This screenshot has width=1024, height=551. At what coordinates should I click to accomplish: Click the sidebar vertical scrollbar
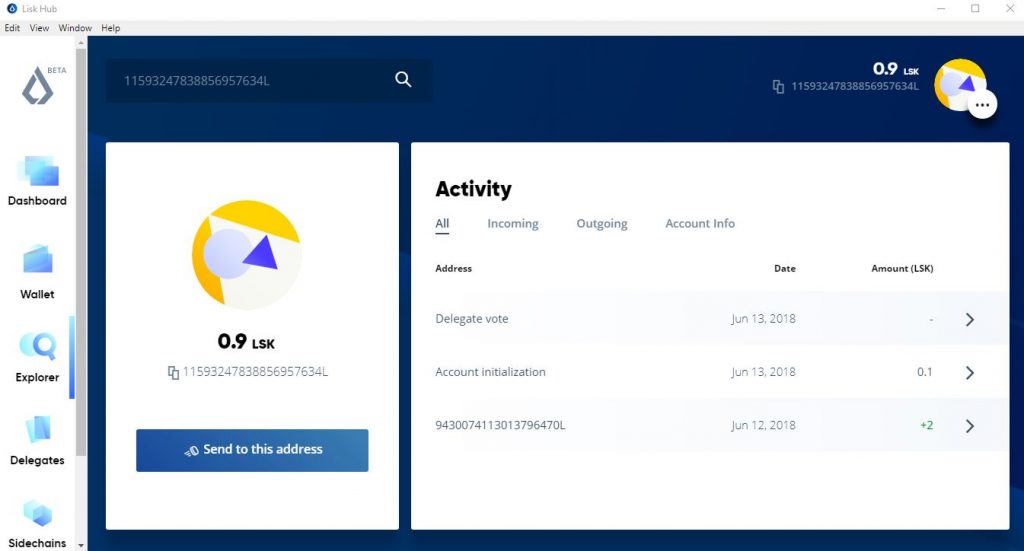tap(81, 251)
